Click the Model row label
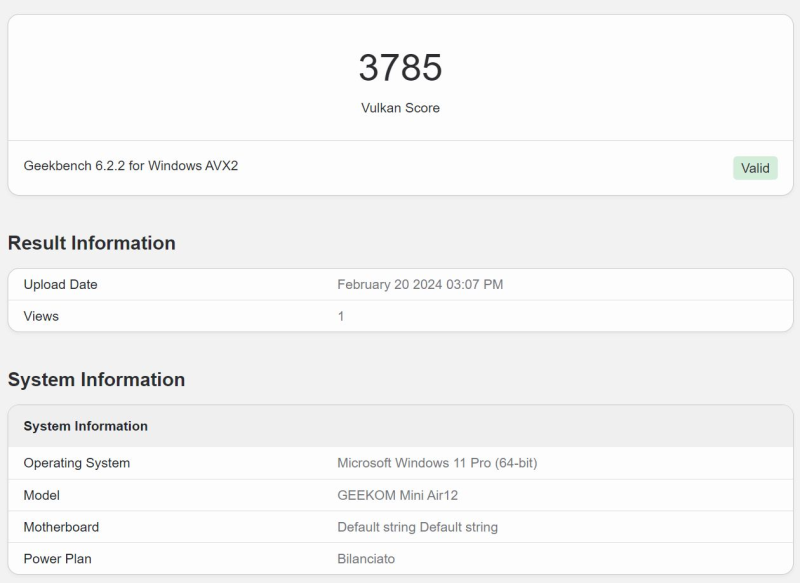 coord(42,495)
